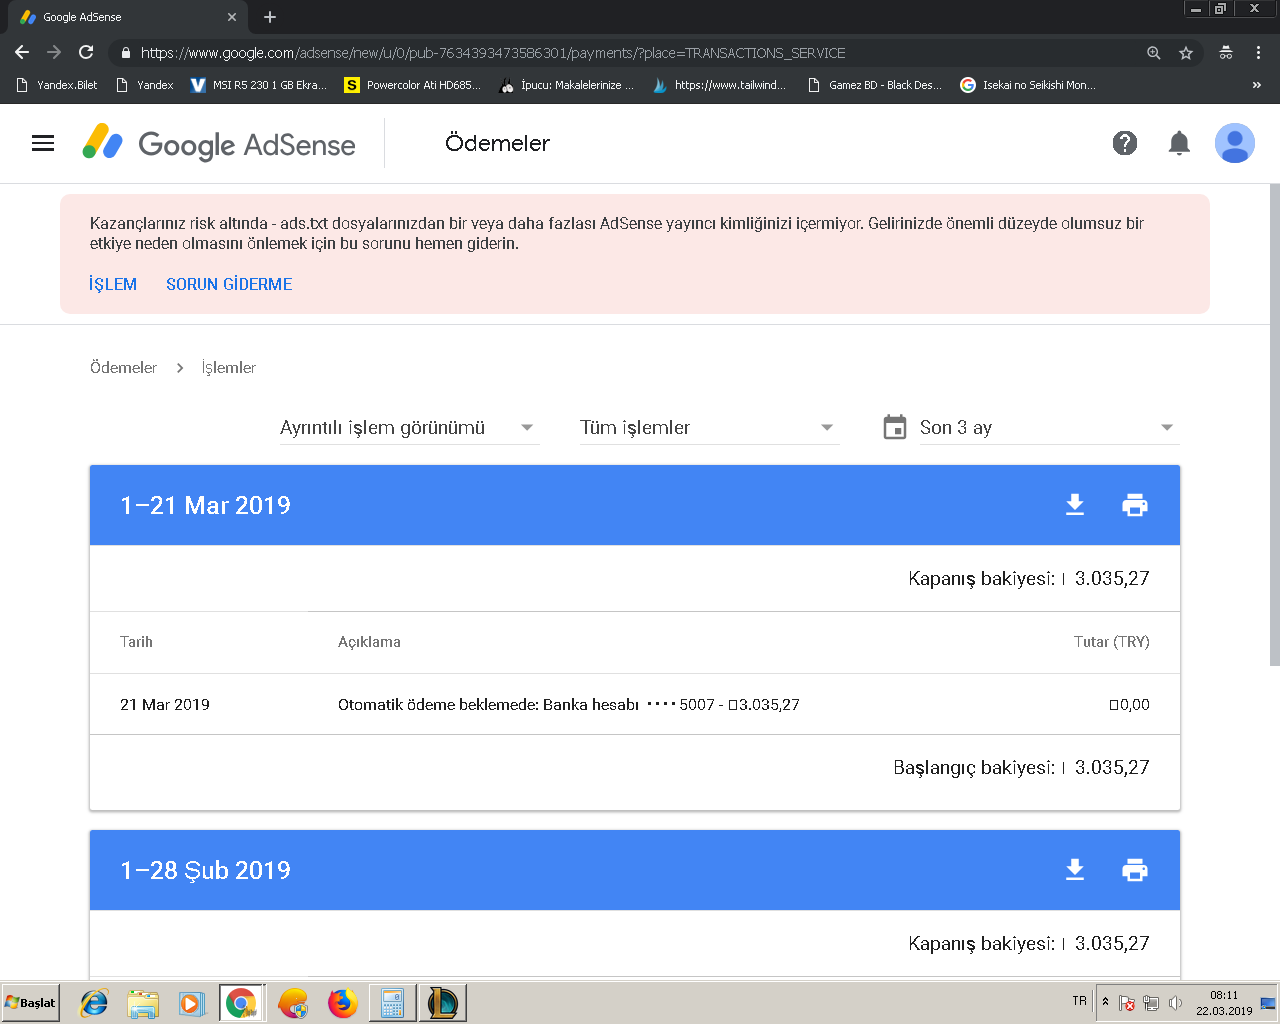Click the Tutar (TRY) column header
The image size is (1280, 1024).
pyautogui.click(x=1112, y=642)
